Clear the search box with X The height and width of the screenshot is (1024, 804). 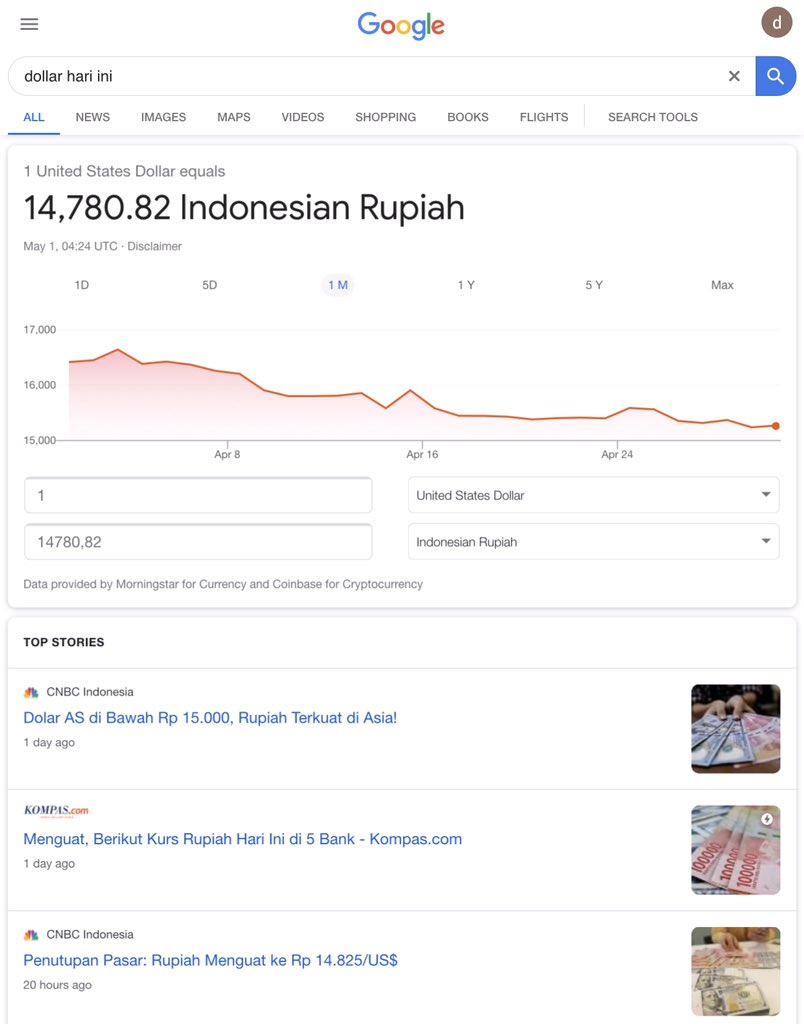click(x=734, y=76)
